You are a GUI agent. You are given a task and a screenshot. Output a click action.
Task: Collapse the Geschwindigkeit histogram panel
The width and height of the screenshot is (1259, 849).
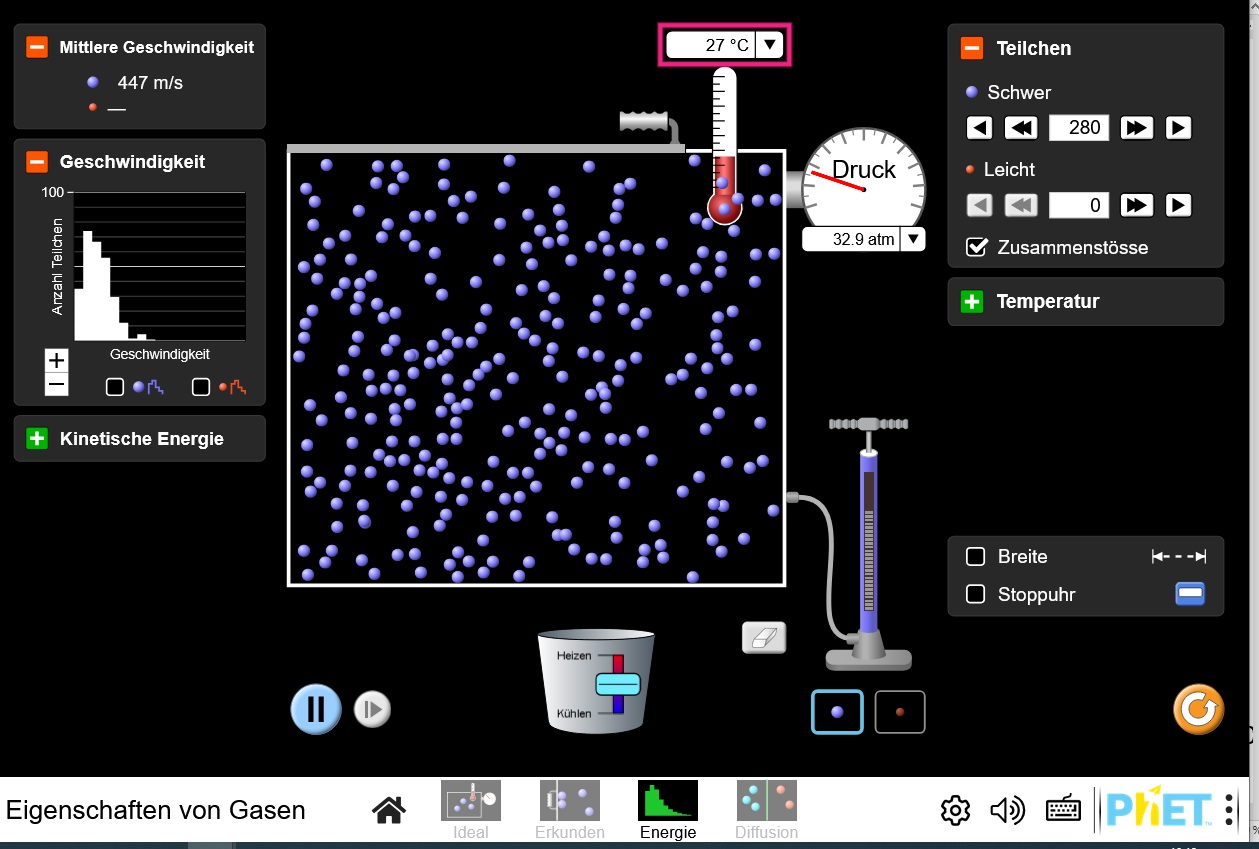[37, 161]
